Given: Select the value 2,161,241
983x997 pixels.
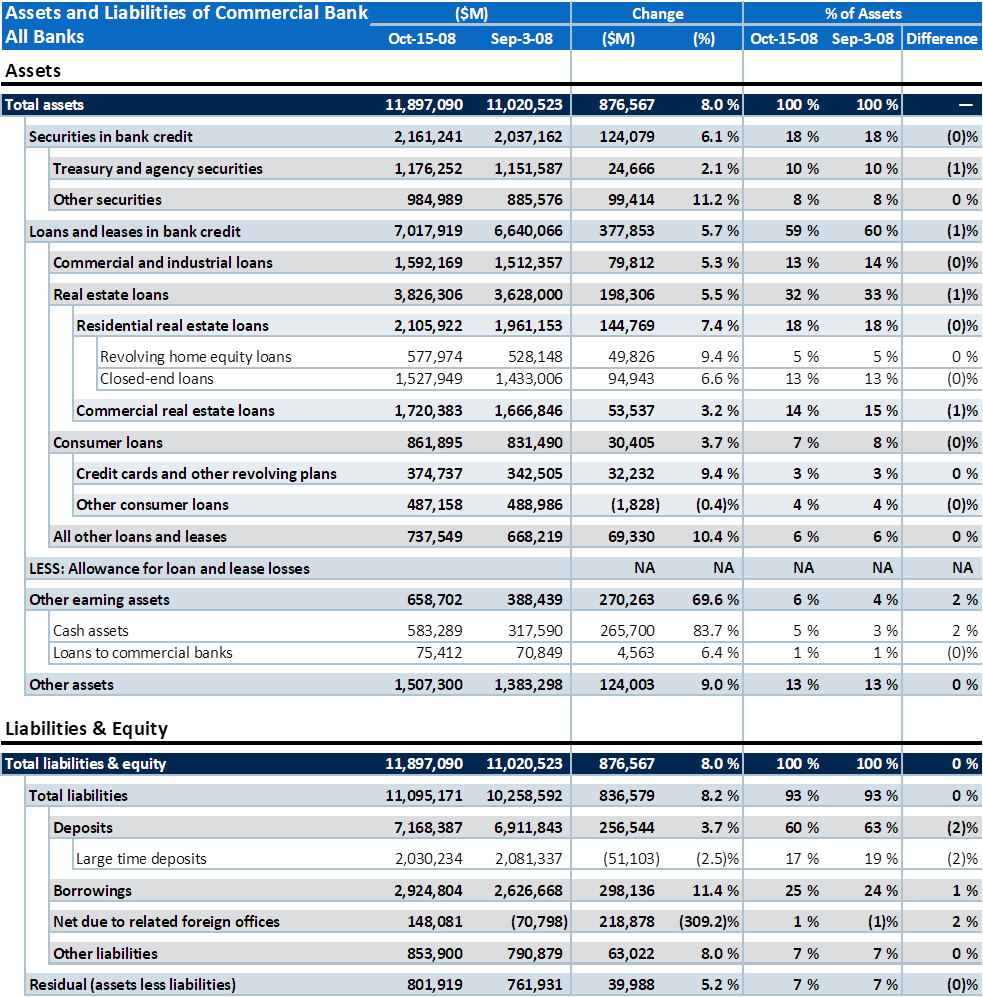Looking at the screenshot, I should point(429,137).
